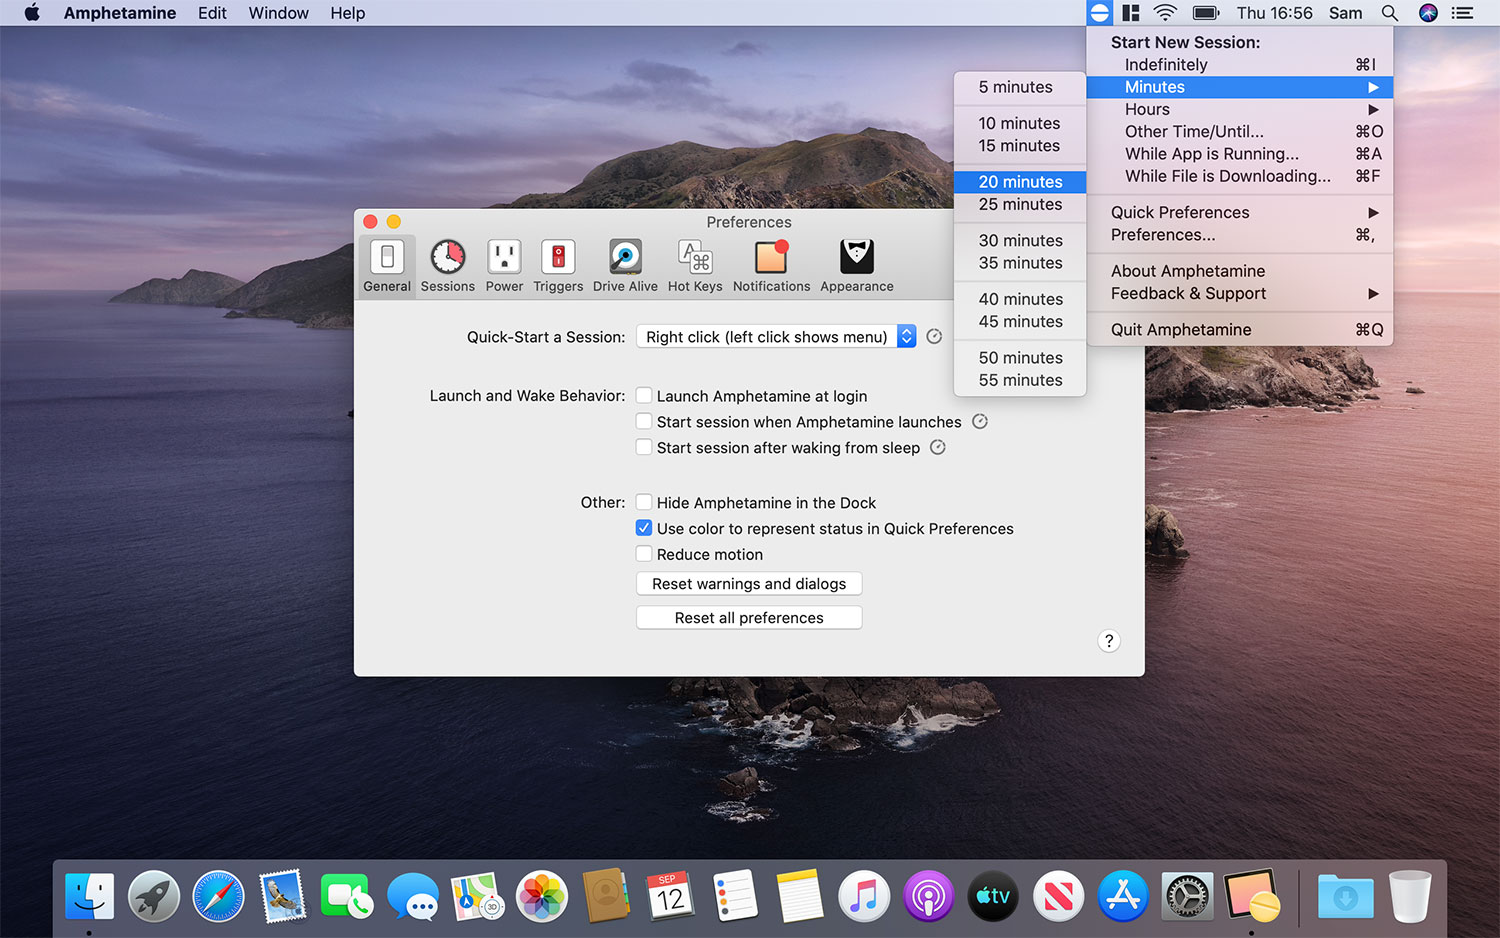The width and height of the screenshot is (1500, 938).
Task: Click Reset warnings and dialogs button
Action: tap(749, 584)
